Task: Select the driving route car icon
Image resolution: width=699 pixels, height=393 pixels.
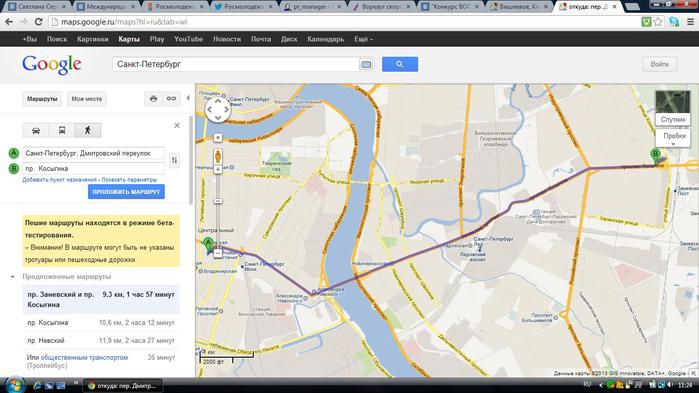Action: pos(36,130)
